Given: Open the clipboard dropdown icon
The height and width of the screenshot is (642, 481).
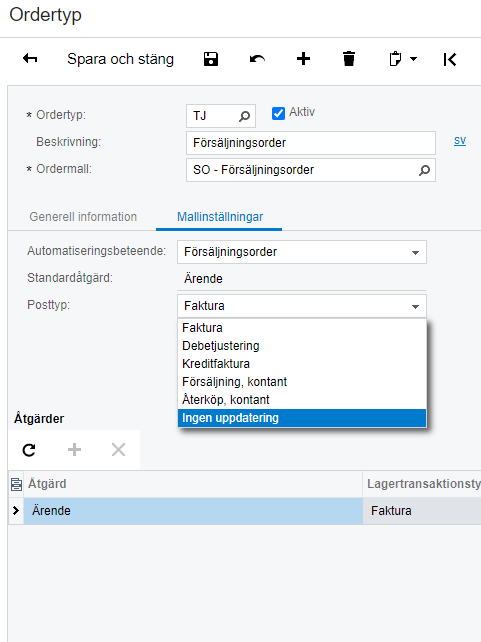Looking at the screenshot, I should coord(403,59).
